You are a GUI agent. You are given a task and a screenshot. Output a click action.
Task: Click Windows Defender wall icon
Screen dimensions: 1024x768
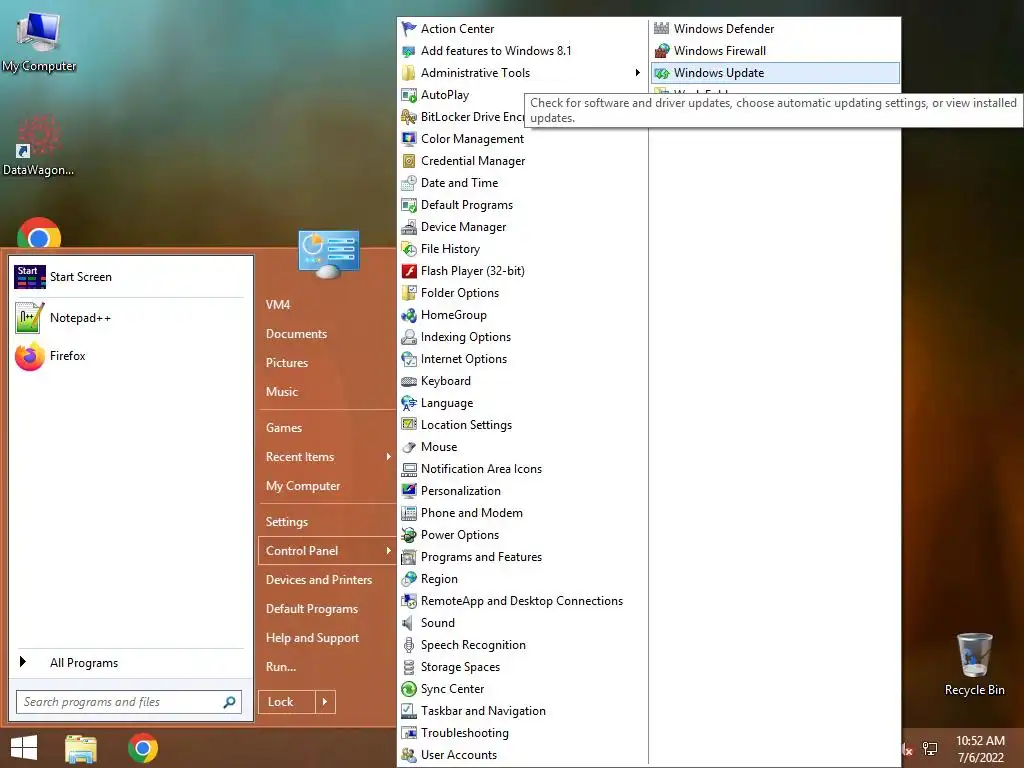[x=662, y=29]
